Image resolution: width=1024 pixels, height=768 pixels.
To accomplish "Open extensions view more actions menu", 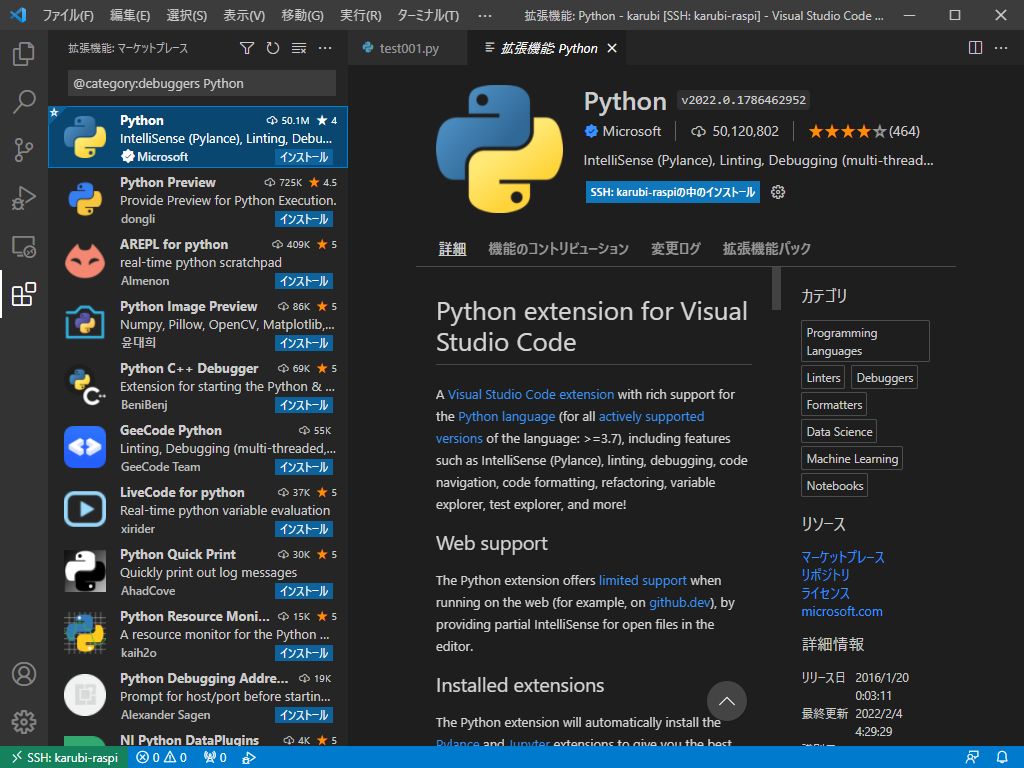I will tap(325, 48).
